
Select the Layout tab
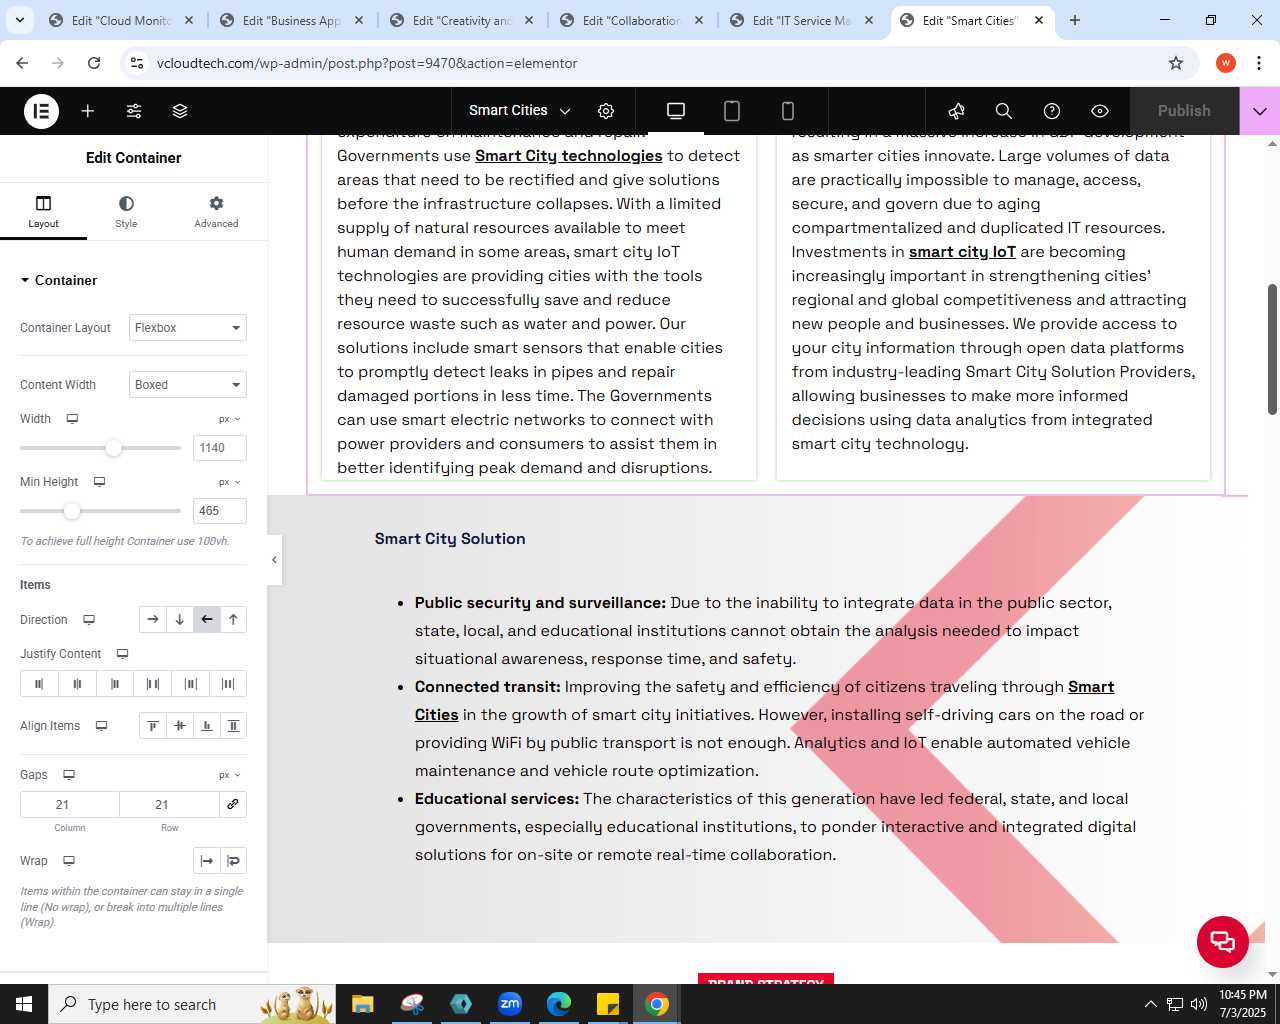click(43, 212)
